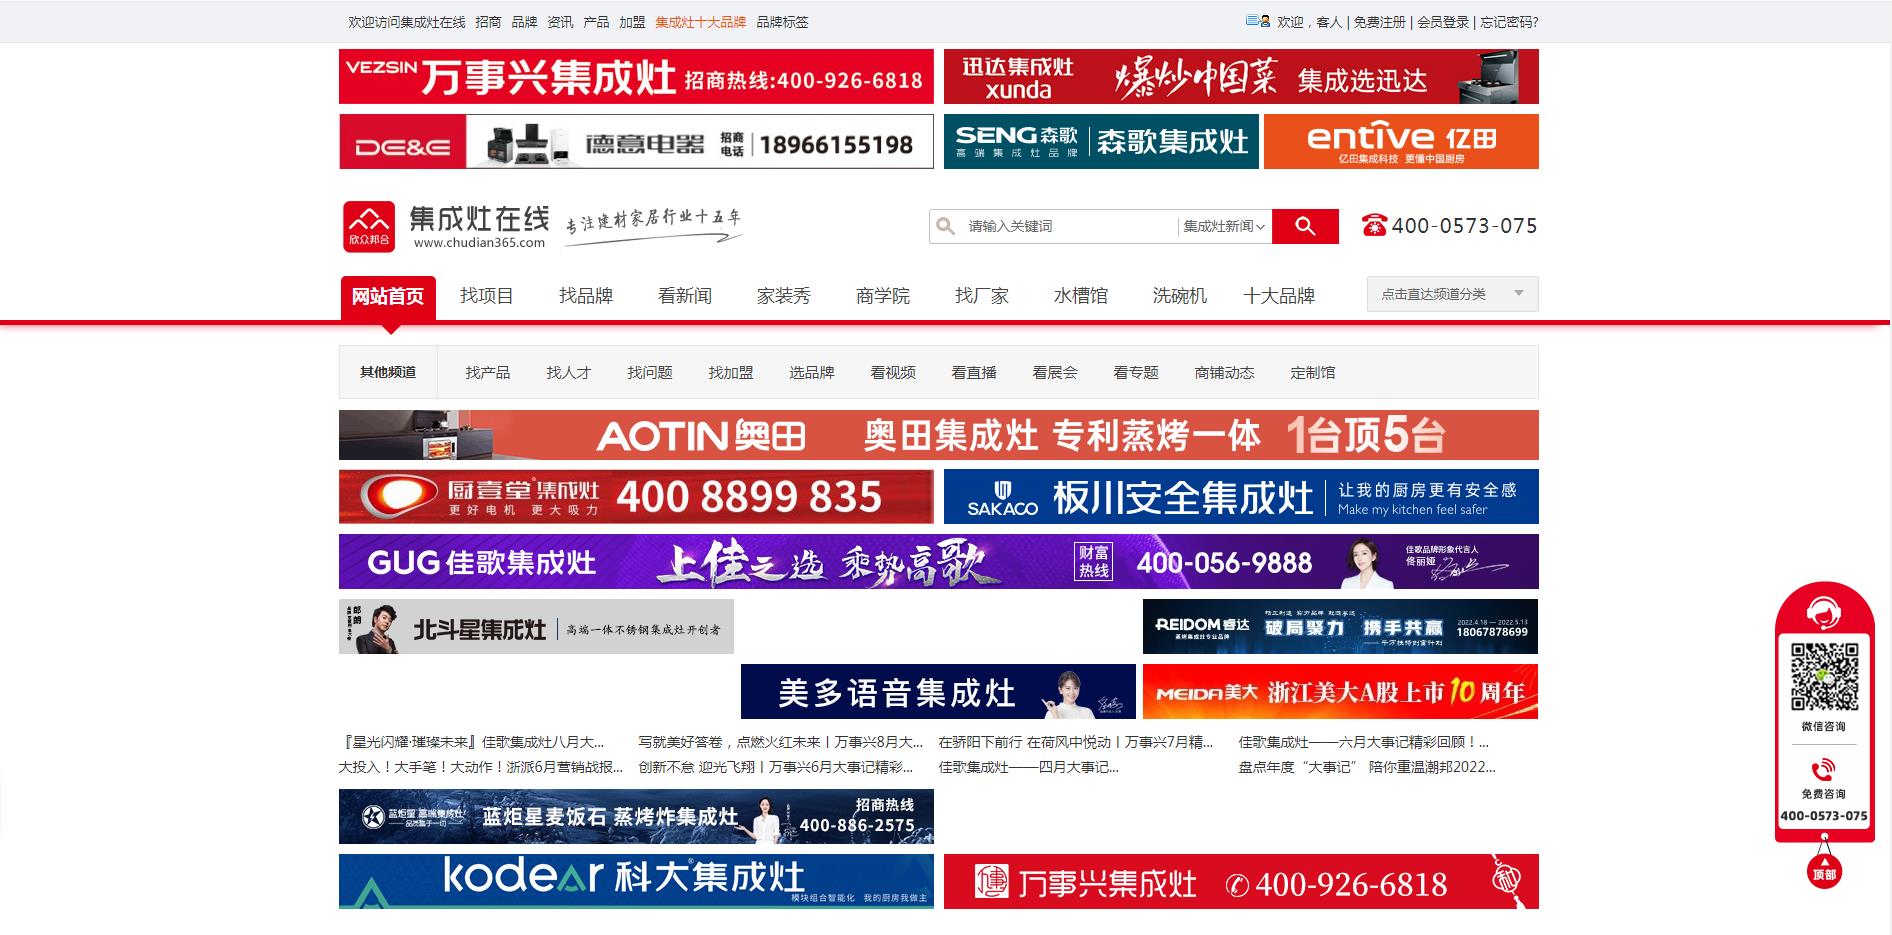Image resolution: width=1892 pixels, height=935 pixels.
Task: Click the 看直播 sub-channel link
Action: click(x=974, y=372)
